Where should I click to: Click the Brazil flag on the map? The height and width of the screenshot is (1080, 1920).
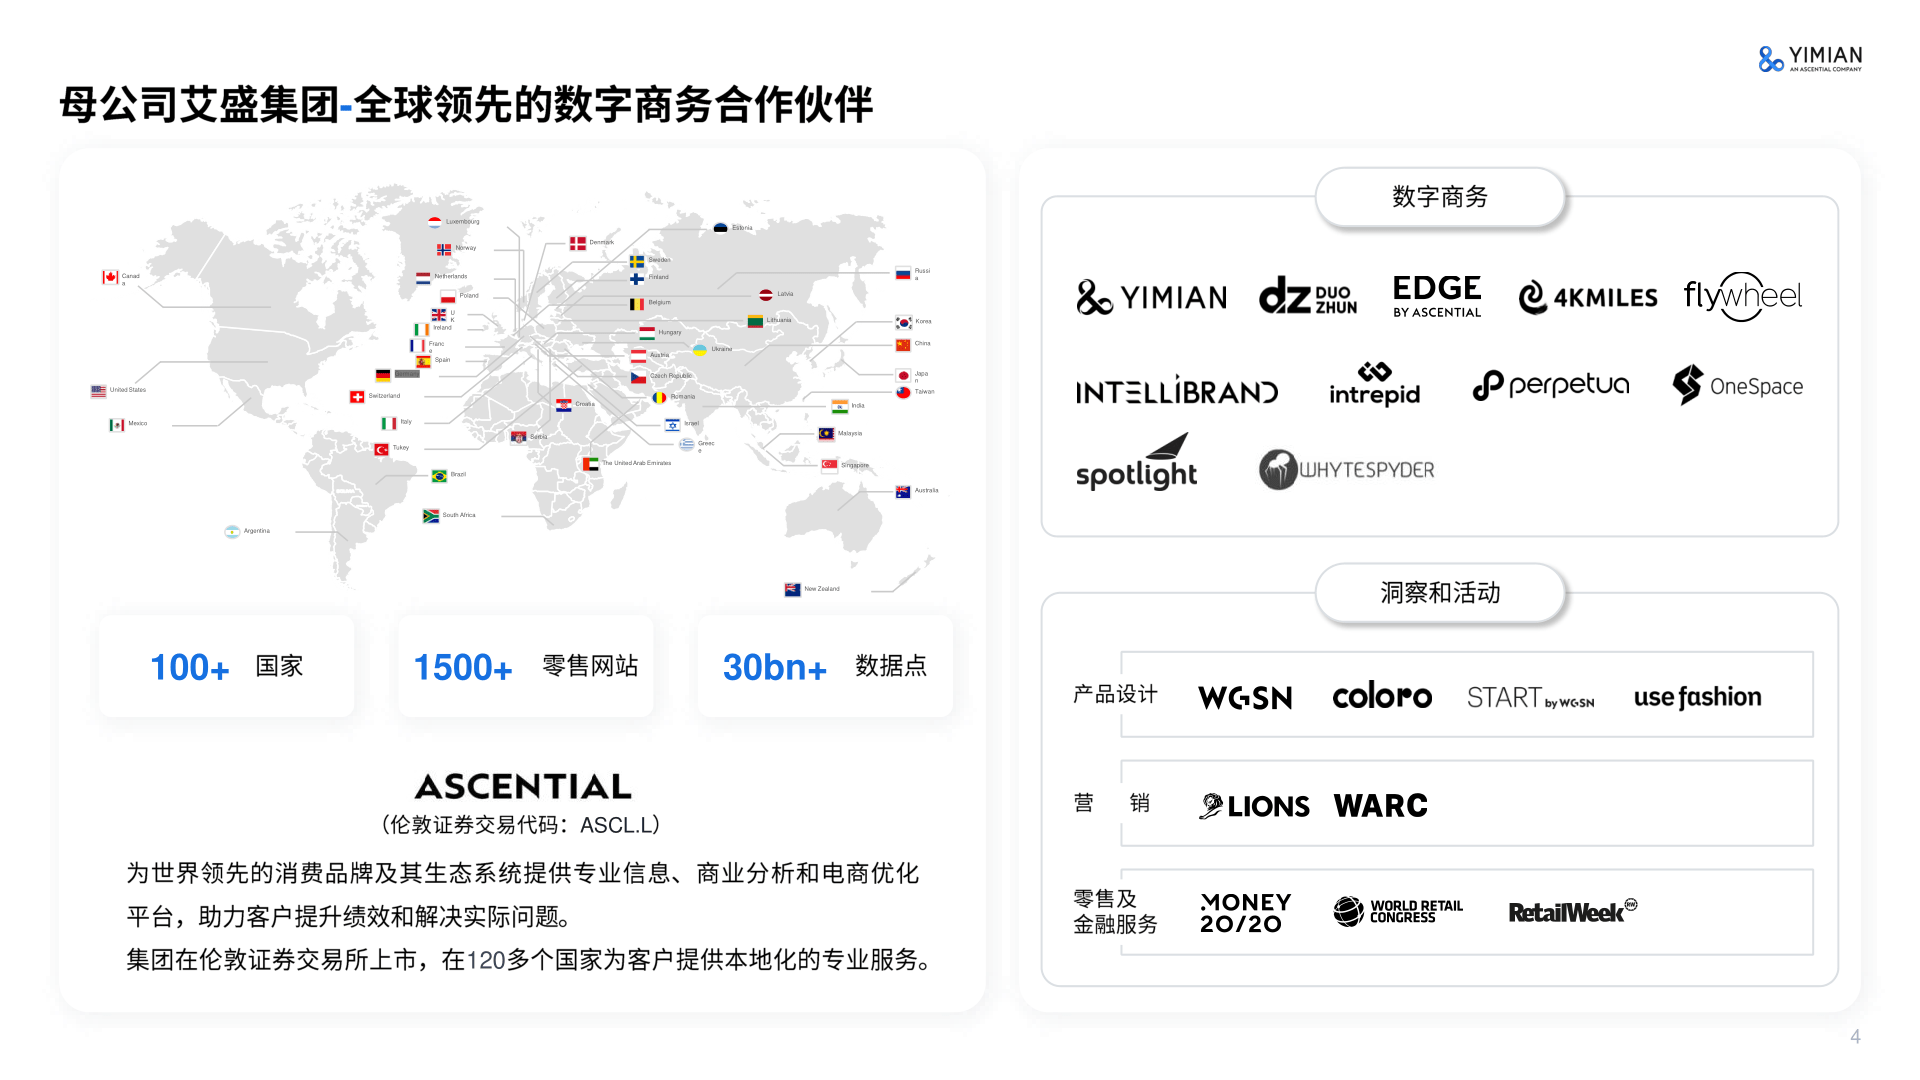tap(439, 476)
